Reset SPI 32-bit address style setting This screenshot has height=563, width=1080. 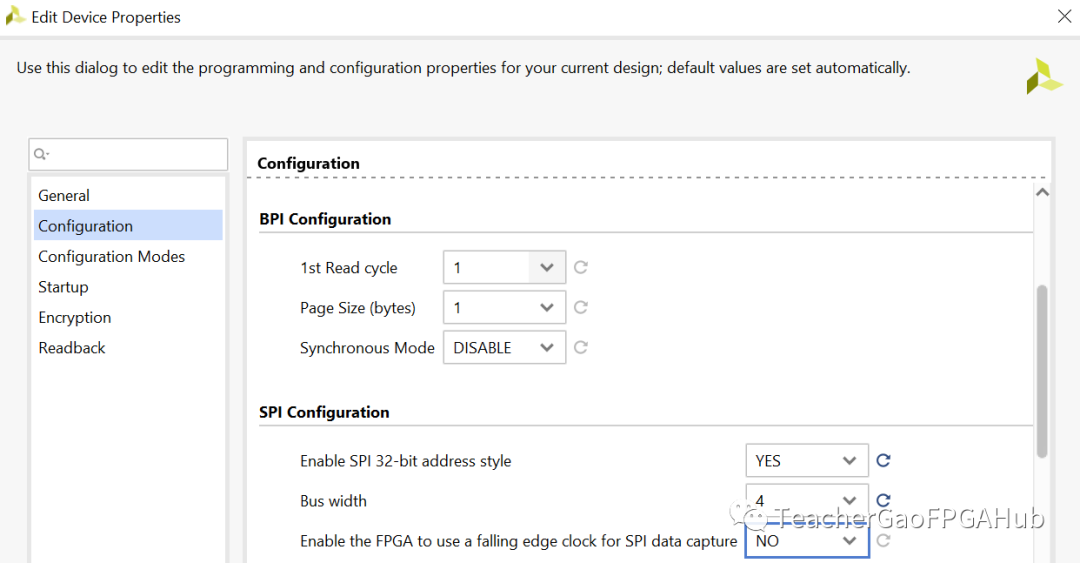(883, 461)
